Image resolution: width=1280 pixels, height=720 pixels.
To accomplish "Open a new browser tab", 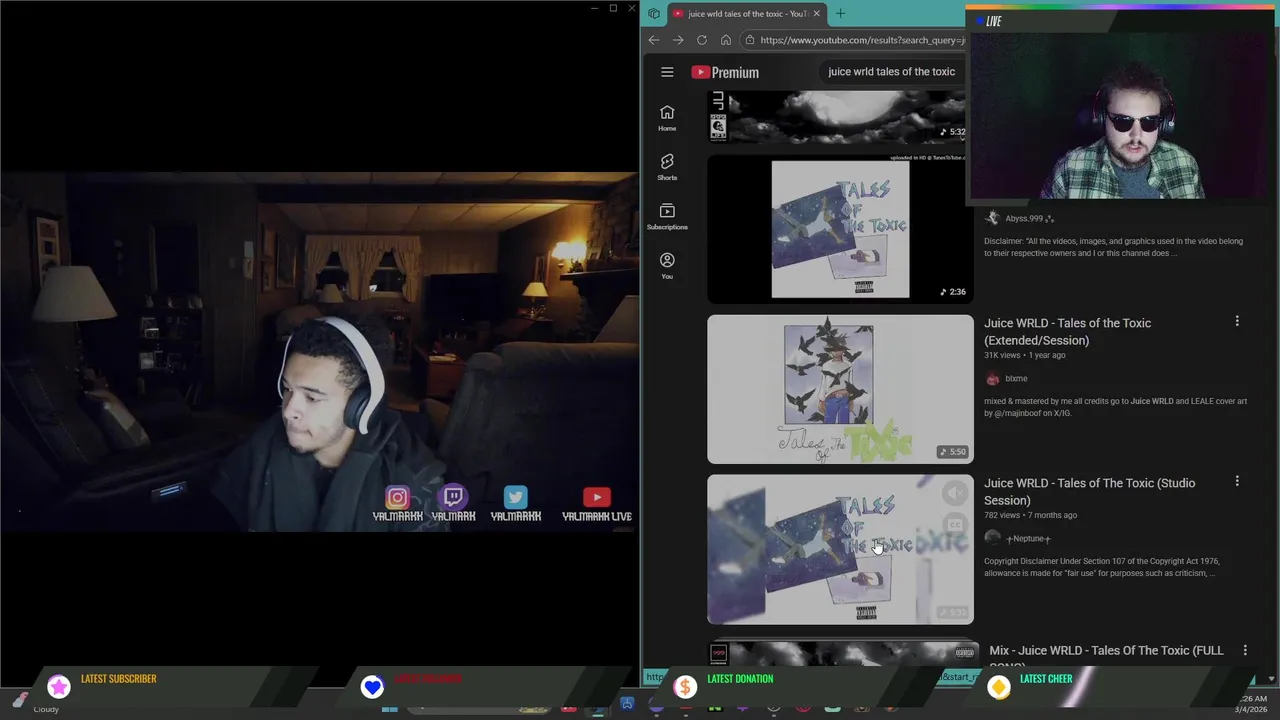I will point(840,14).
